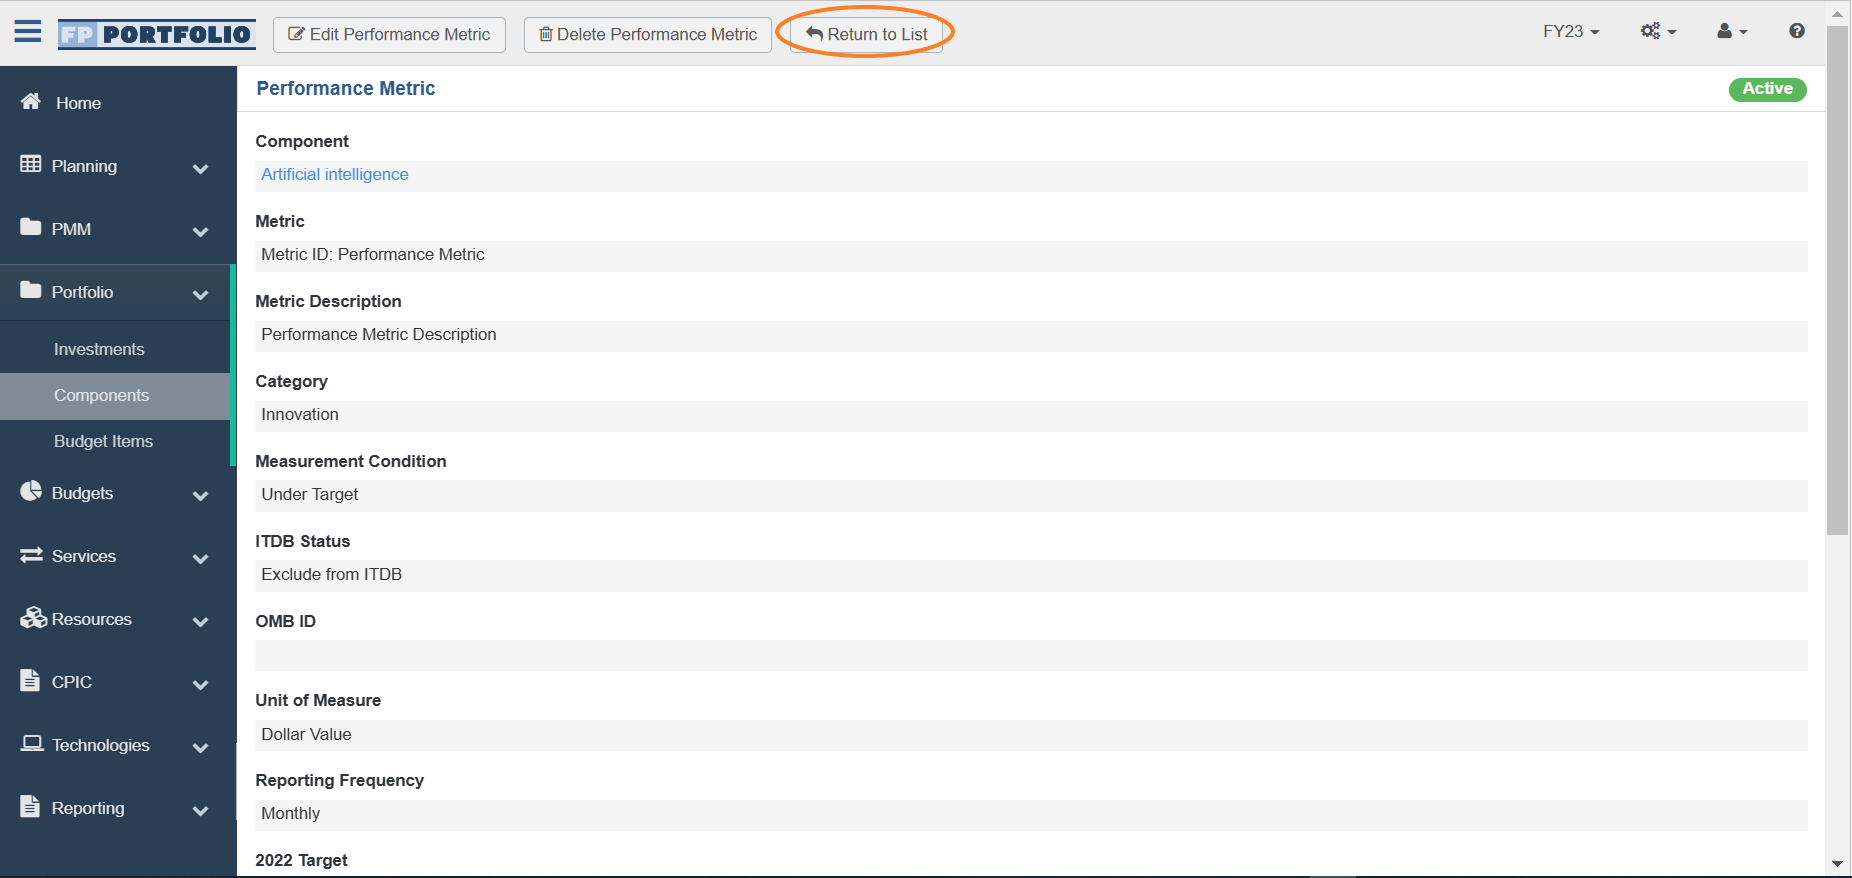
Task: Select Components in the sidebar
Action: coord(101,395)
